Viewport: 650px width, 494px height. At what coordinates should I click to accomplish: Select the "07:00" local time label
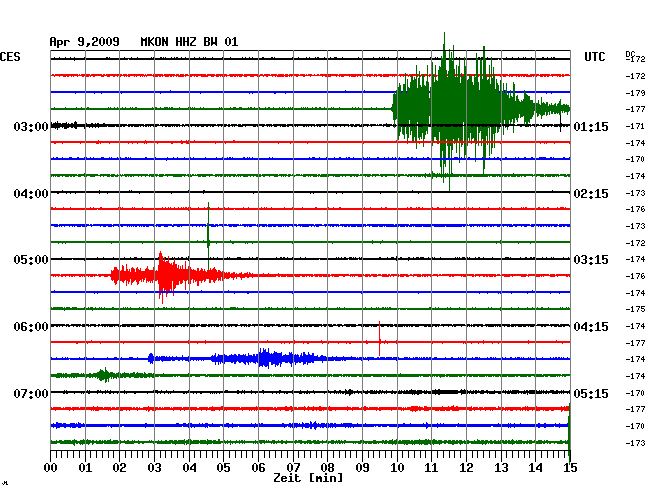31,393
